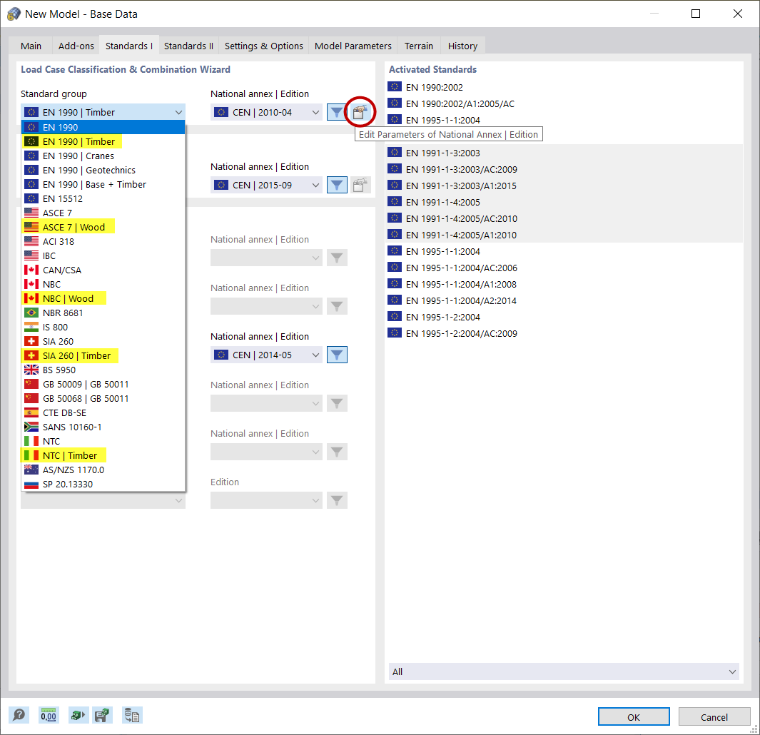Toggle the filter icon next to CEN 2014-05
Viewport: 760px width, 735px height.
337,355
